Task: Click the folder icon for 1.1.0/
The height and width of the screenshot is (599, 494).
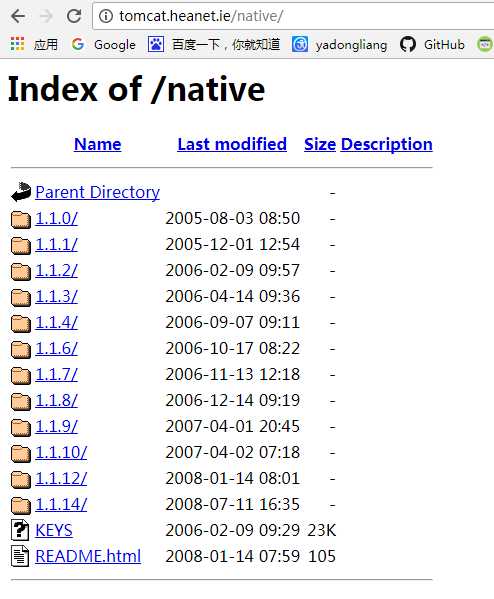Action: (21, 220)
